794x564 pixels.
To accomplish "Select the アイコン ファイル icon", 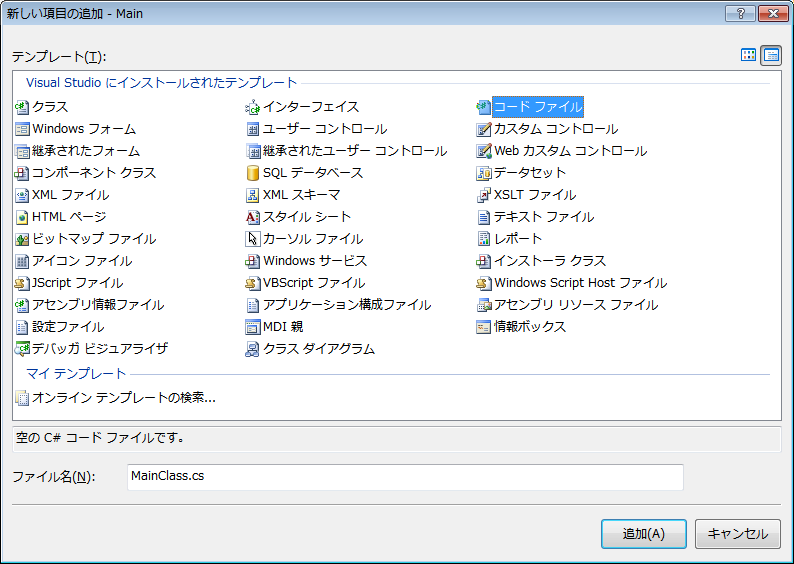I will tap(22, 261).
